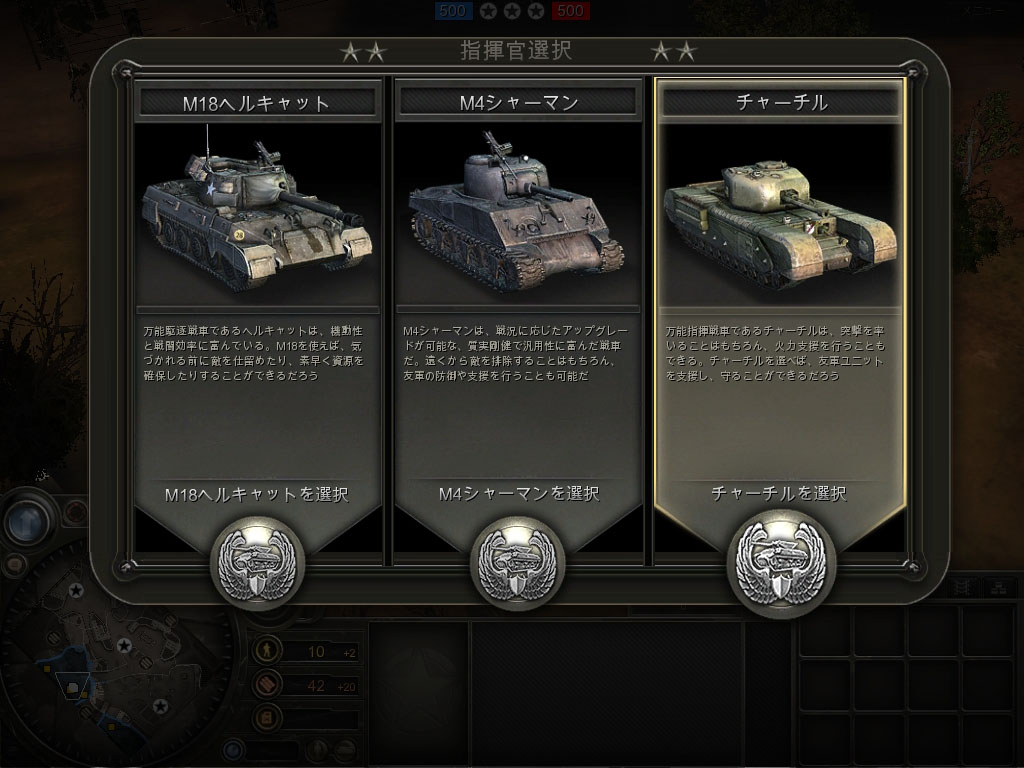Select the M4シャーマンを選択 button
This screenshot has height=768, width=1024.
coord(519,494)
